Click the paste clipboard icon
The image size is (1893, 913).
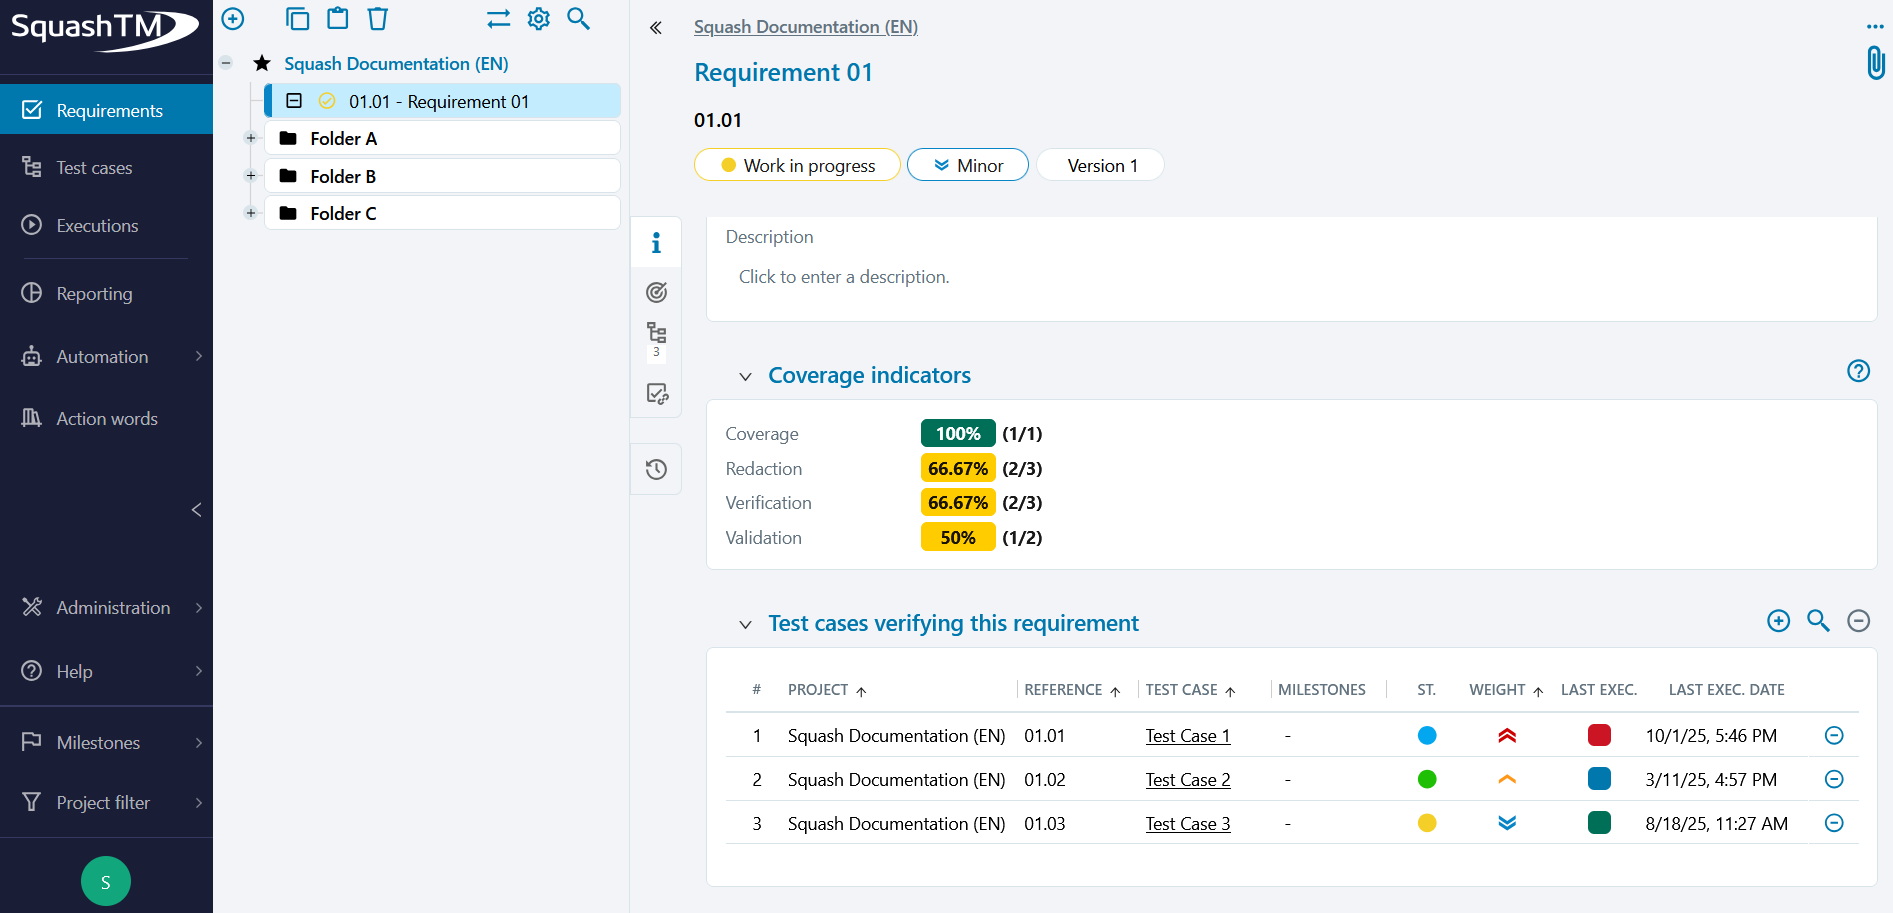pyautogui.click(x=338, y=18)
